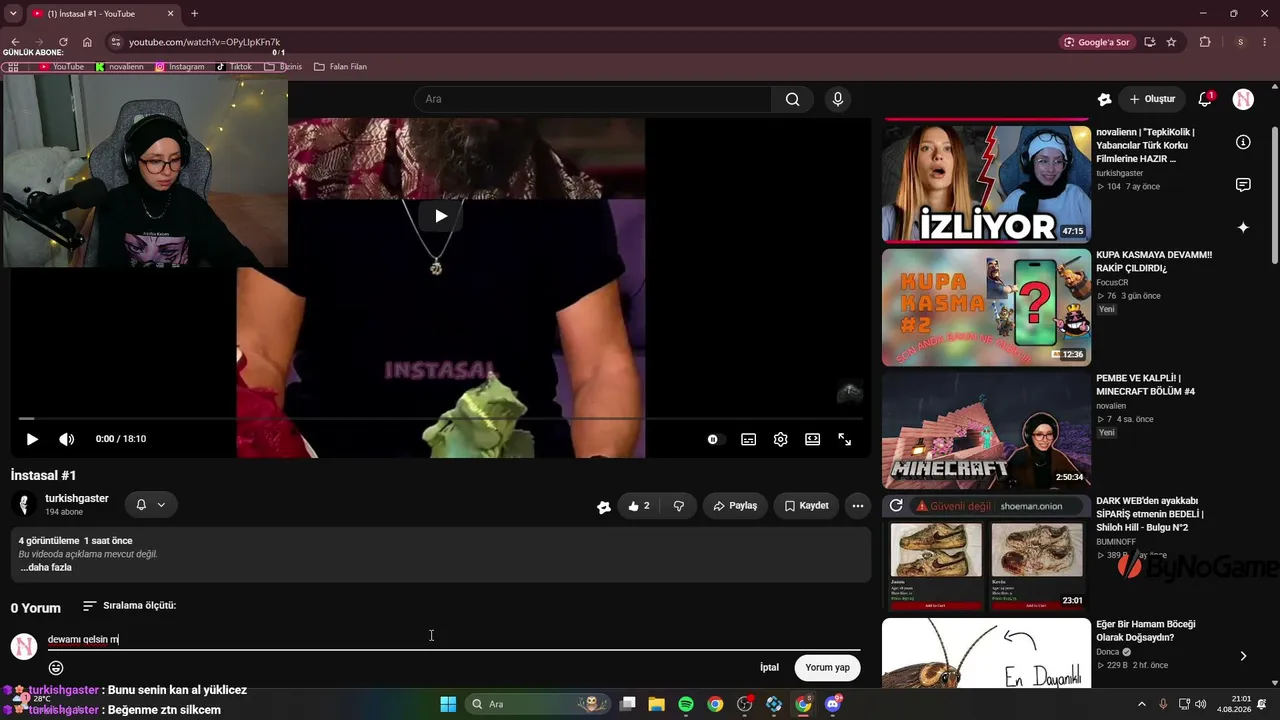1280x720 pixels.
Task: Select the İnstasal #1 - YouTube tab
Action: (x=102, y=14)
